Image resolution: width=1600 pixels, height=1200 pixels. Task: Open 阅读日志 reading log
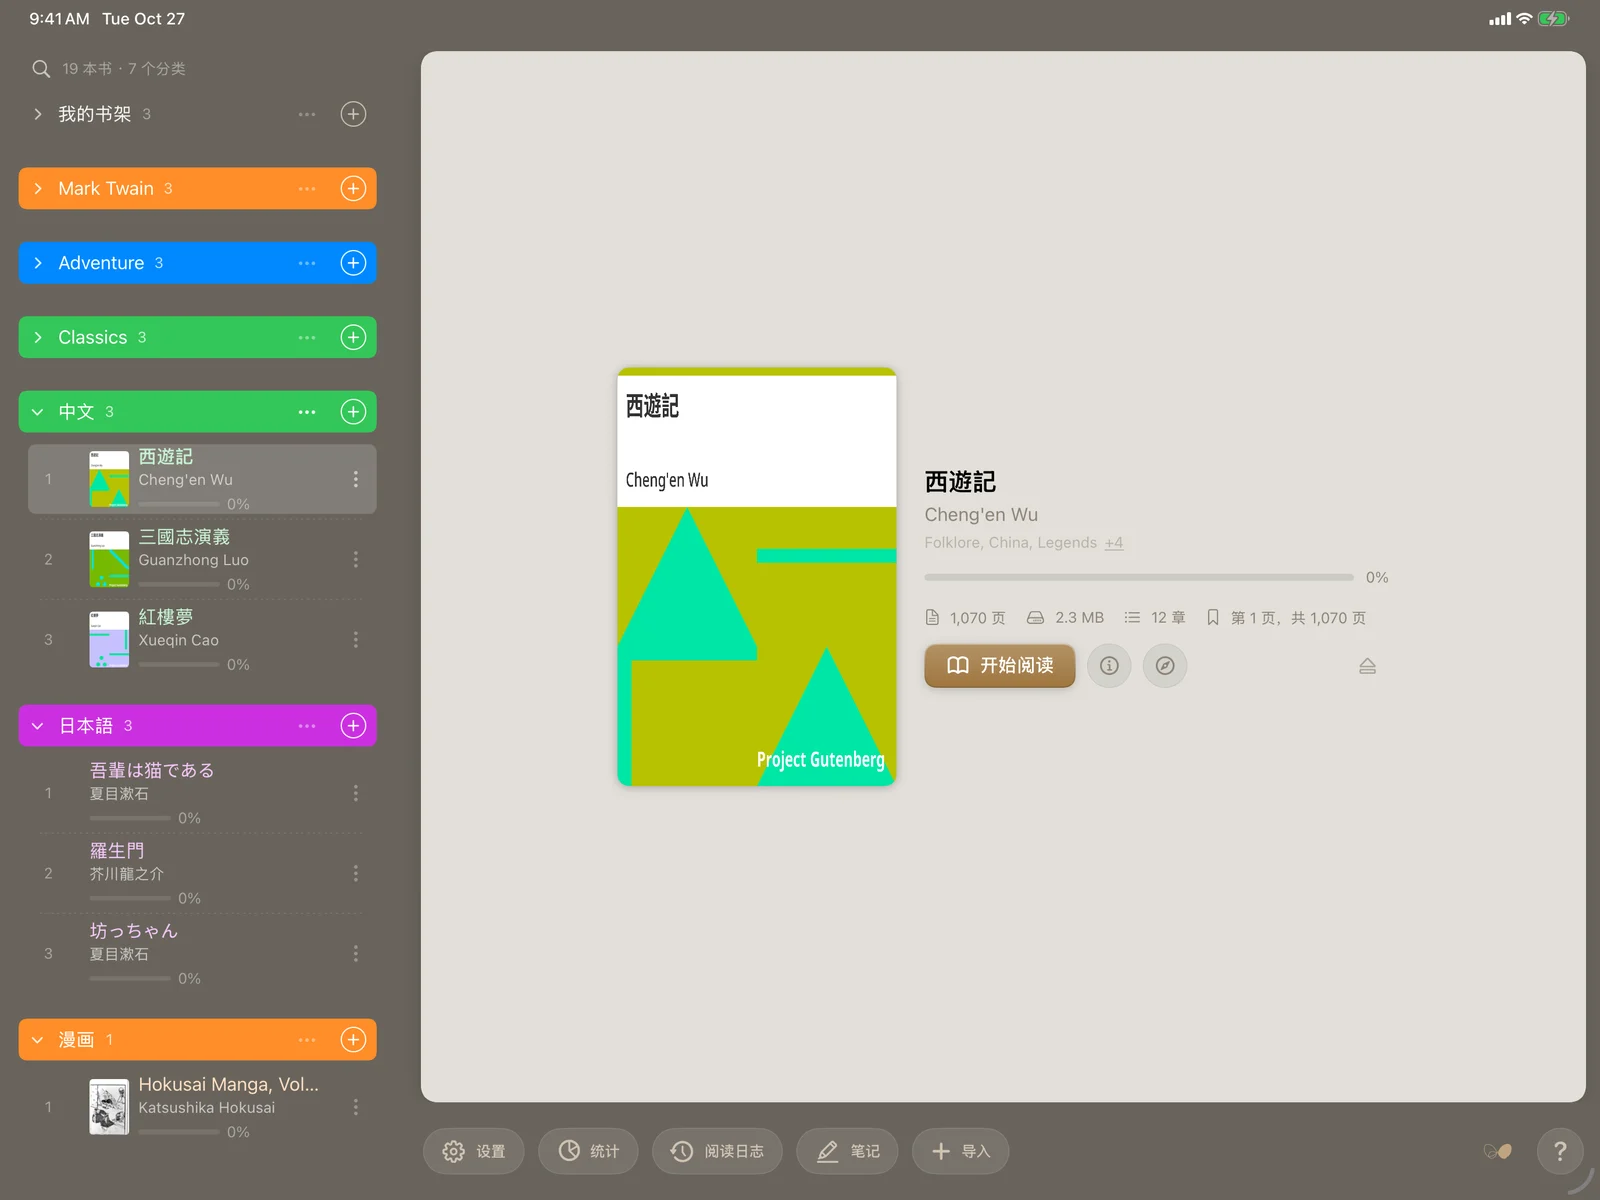(x=717, y=1151)
